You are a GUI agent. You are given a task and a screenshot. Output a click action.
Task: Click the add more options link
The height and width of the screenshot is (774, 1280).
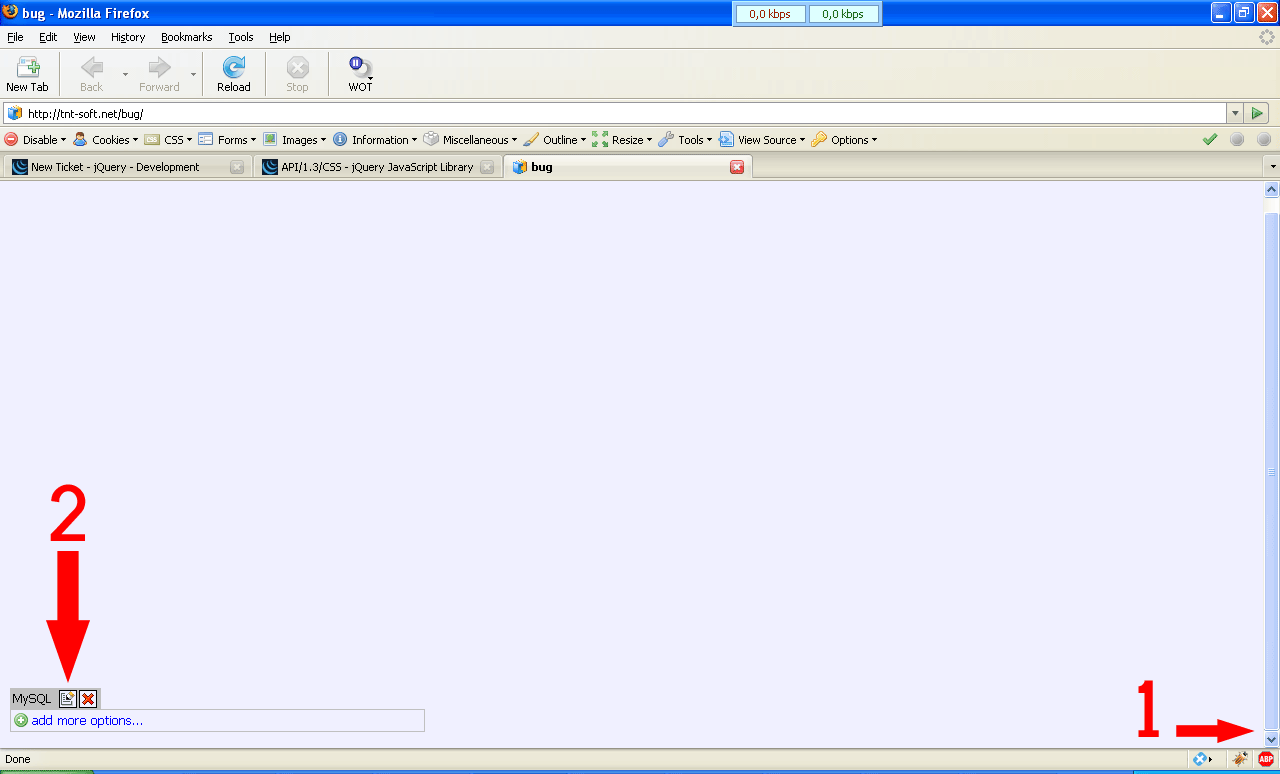coord(86,720)
